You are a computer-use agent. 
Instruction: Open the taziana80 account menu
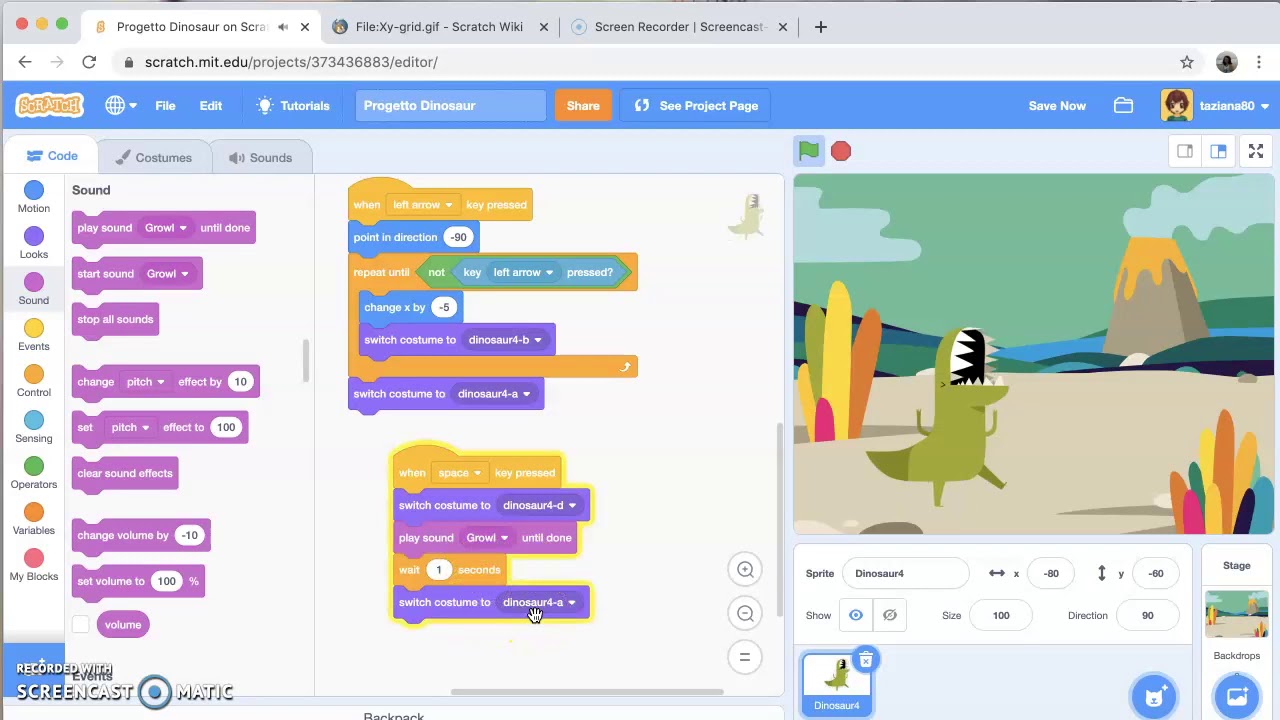1215,106
